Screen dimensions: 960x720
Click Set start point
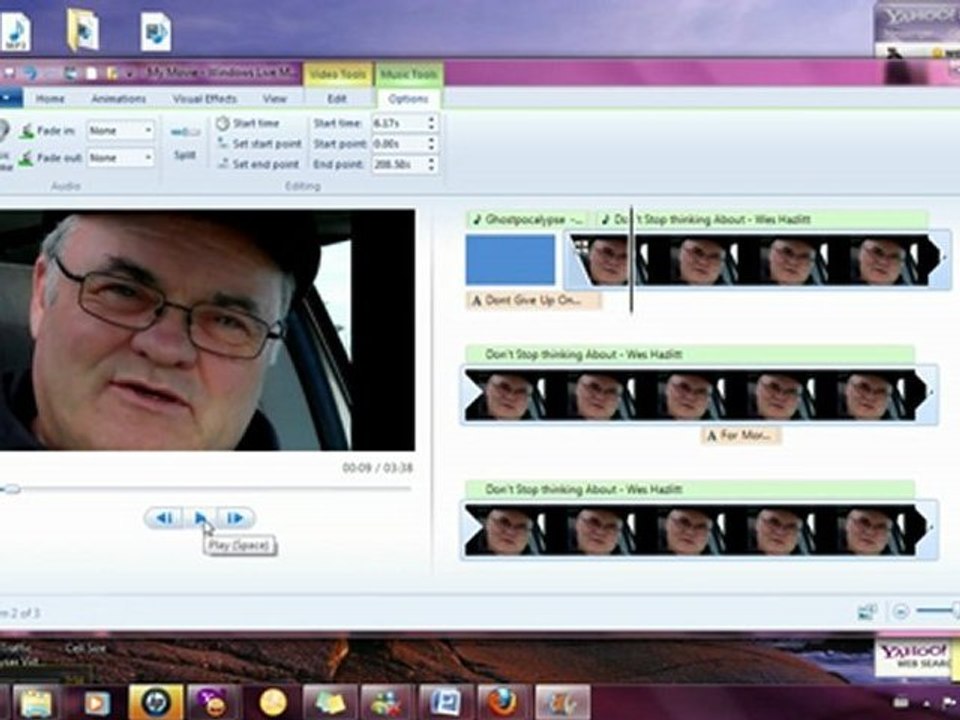tap(260, 143)
